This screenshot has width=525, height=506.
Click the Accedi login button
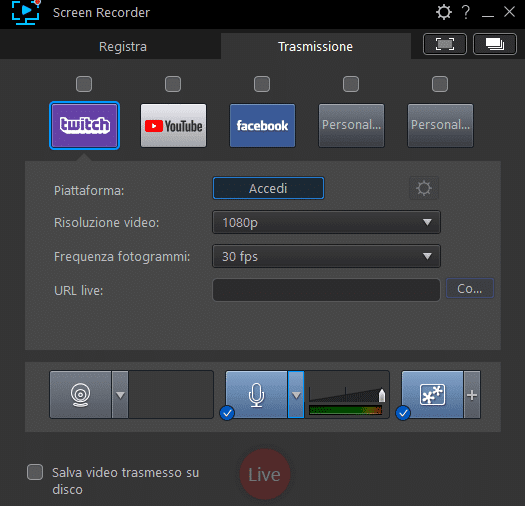click(268, 188)
